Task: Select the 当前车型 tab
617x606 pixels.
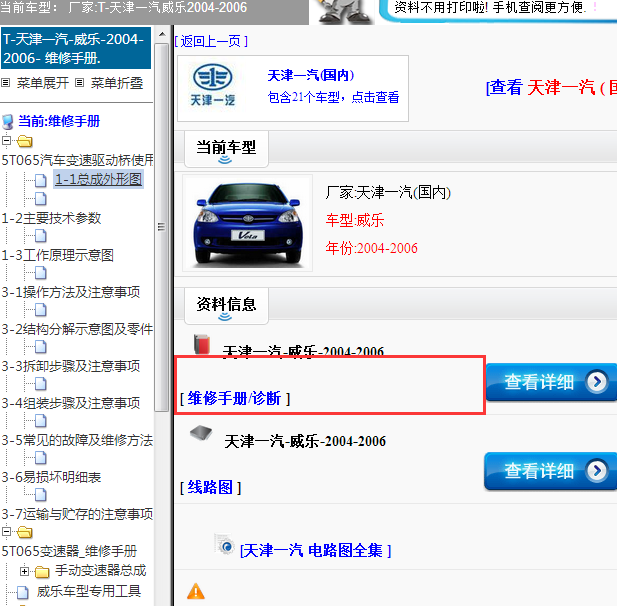Action: pos(226,148)
